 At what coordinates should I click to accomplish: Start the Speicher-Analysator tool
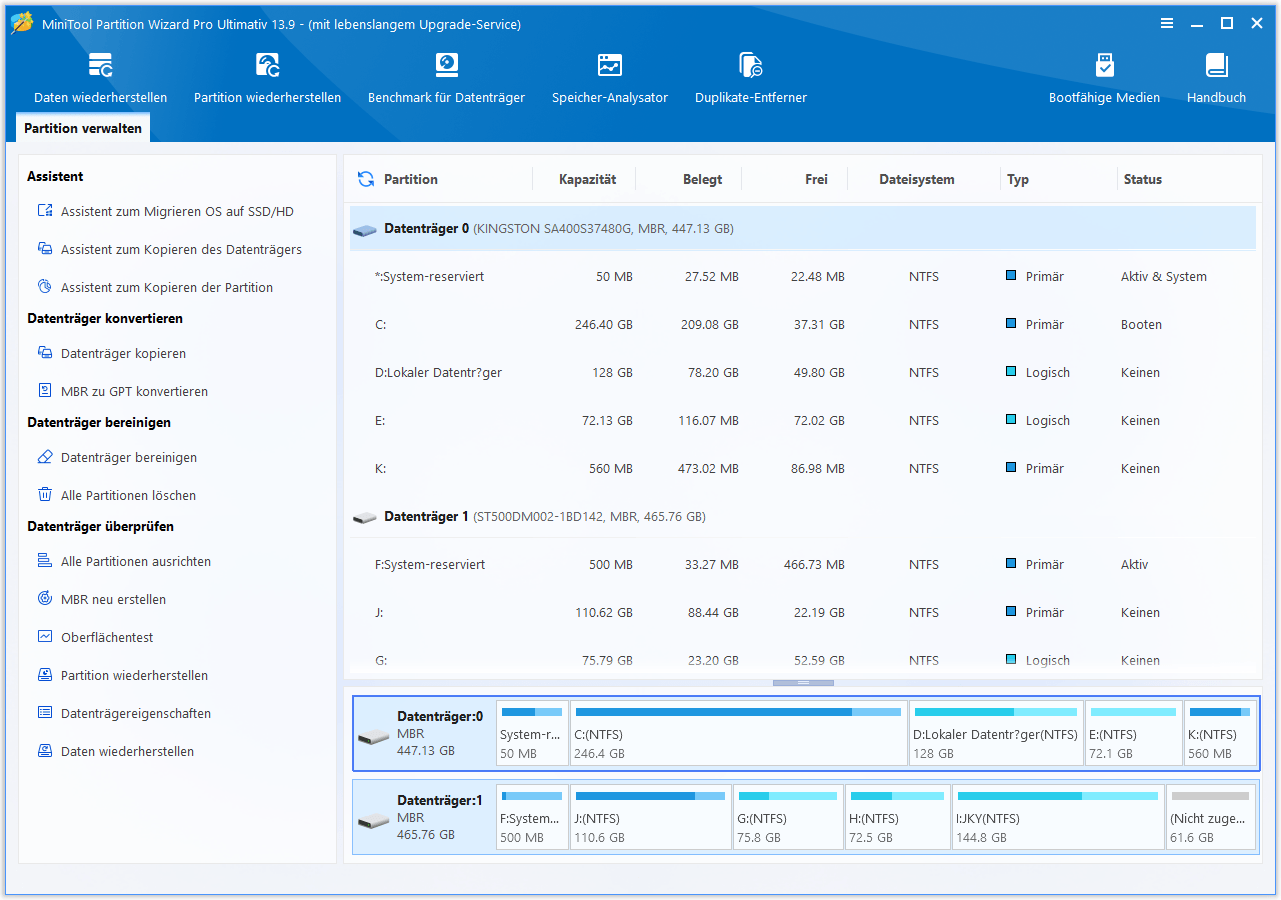pyautogui.click(x=610, y=79)
